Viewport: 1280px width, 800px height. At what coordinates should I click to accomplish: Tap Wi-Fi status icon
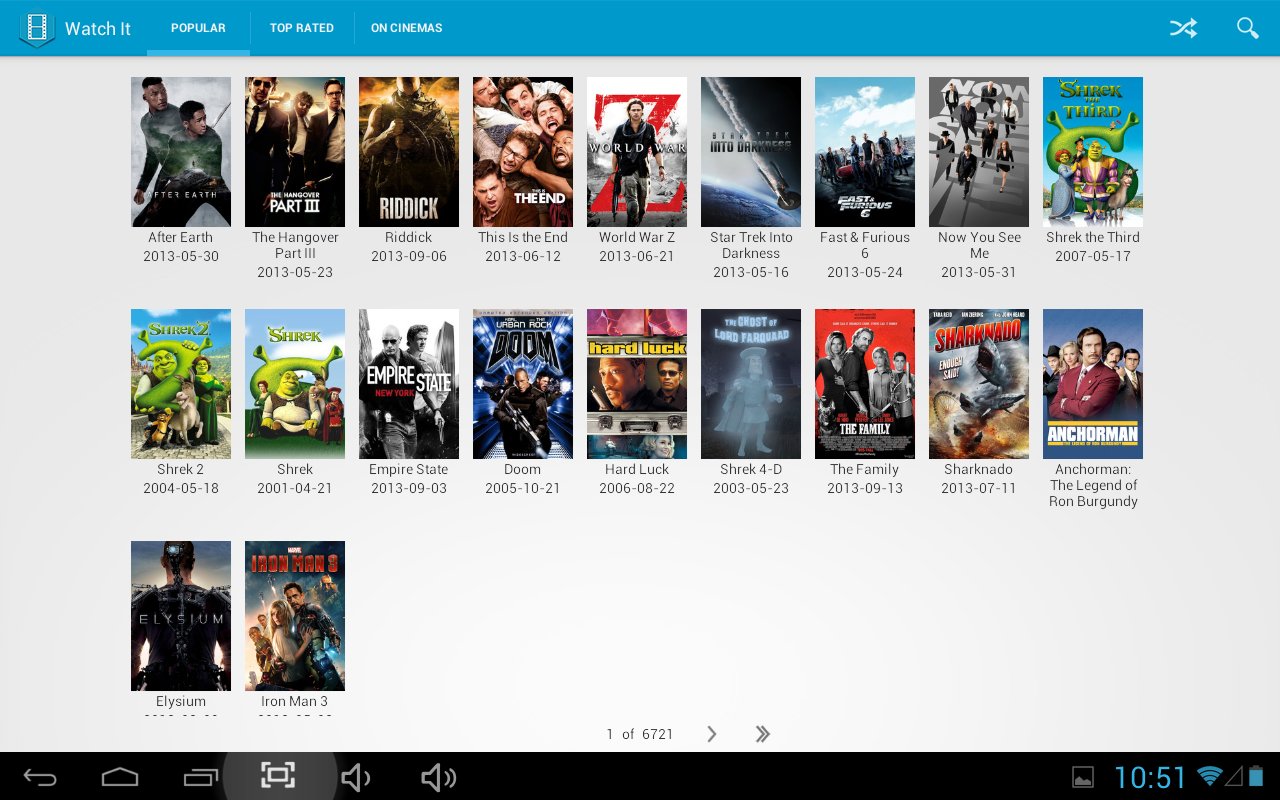(1210, 776)
